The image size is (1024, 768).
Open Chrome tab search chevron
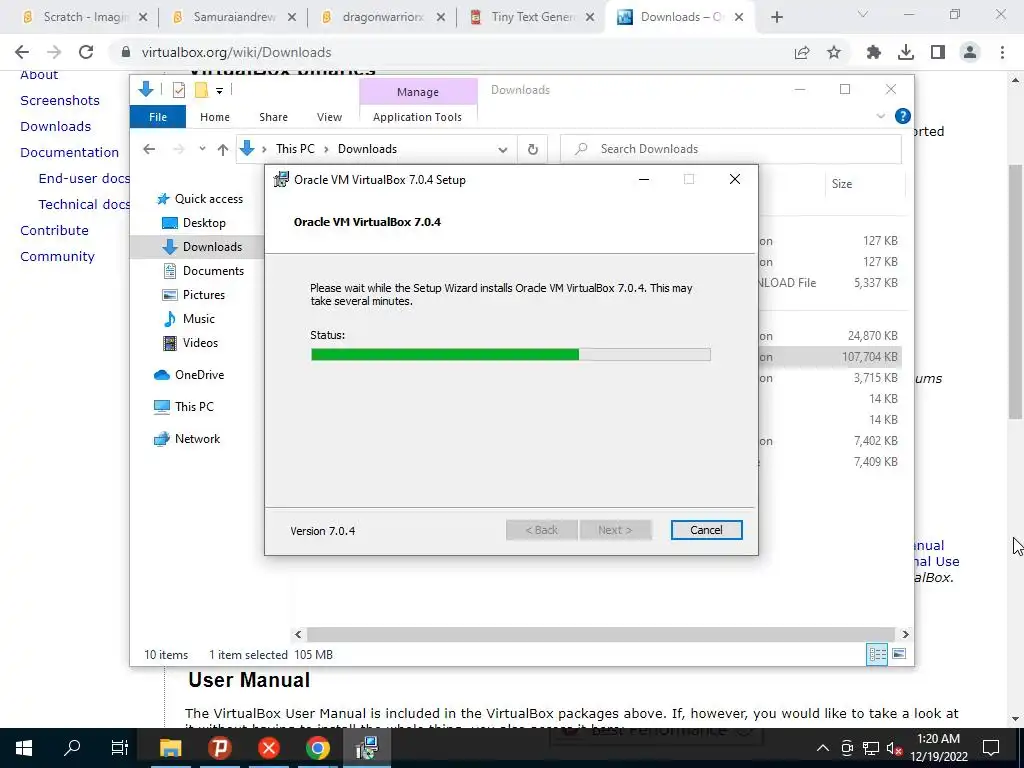[863, 14]
